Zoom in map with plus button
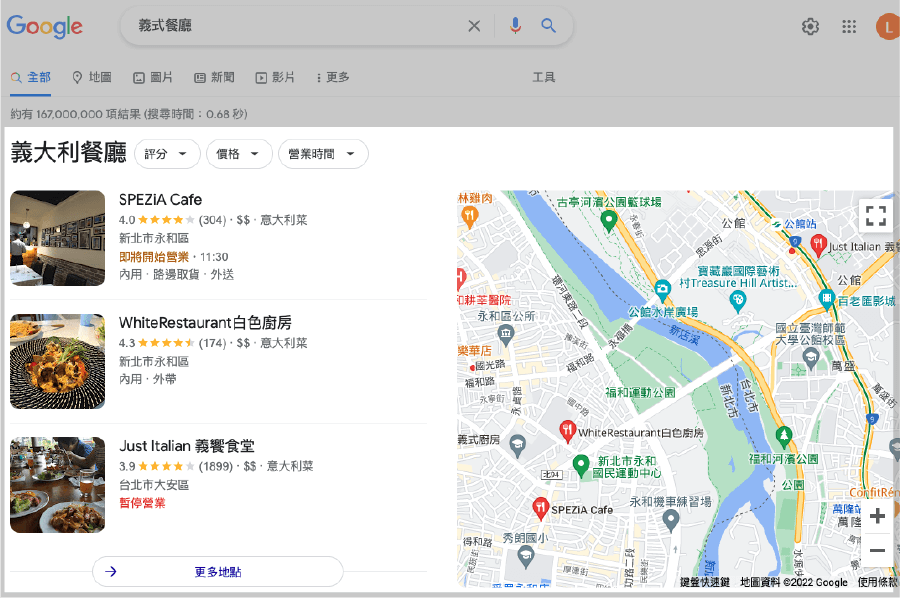 877,516
